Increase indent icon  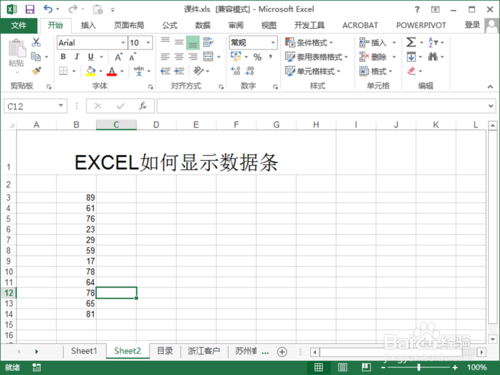179,71
